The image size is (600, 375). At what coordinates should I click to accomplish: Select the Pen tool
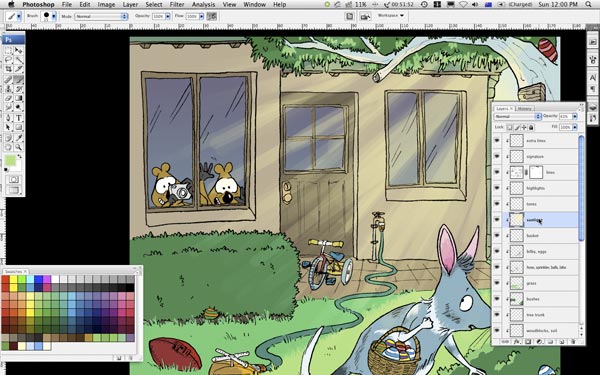pyautogui.click(x=8, y=118)
